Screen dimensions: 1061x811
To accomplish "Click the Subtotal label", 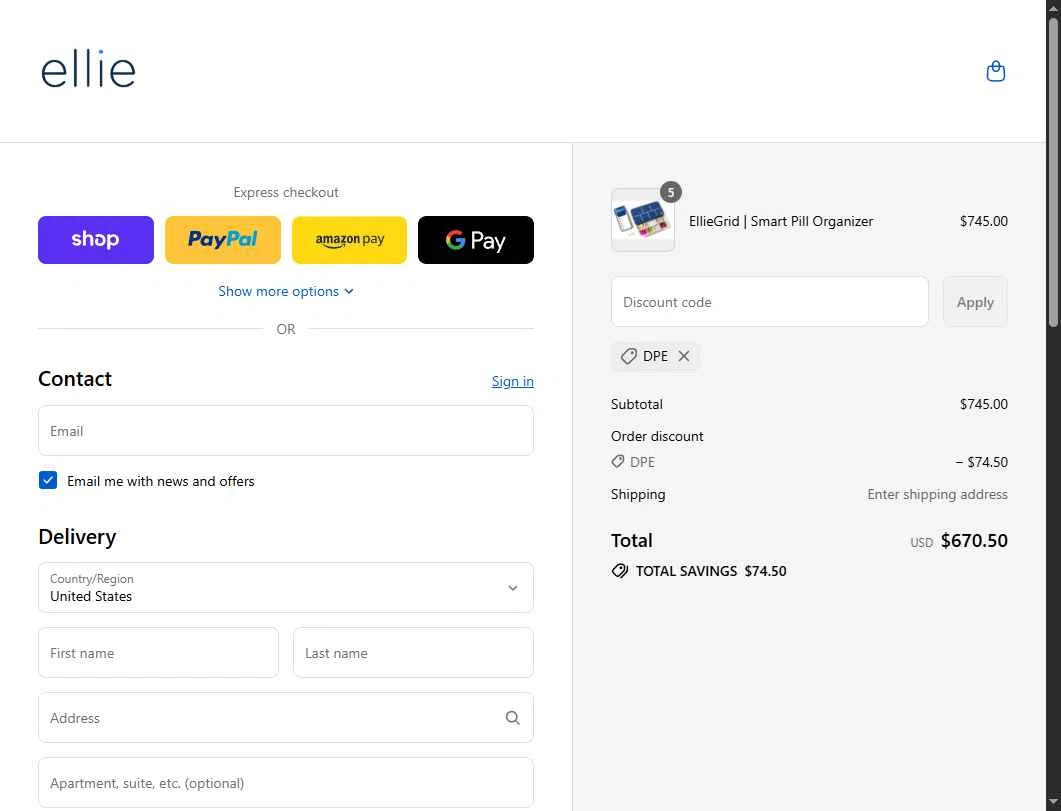I will click(x=637, y=404).
